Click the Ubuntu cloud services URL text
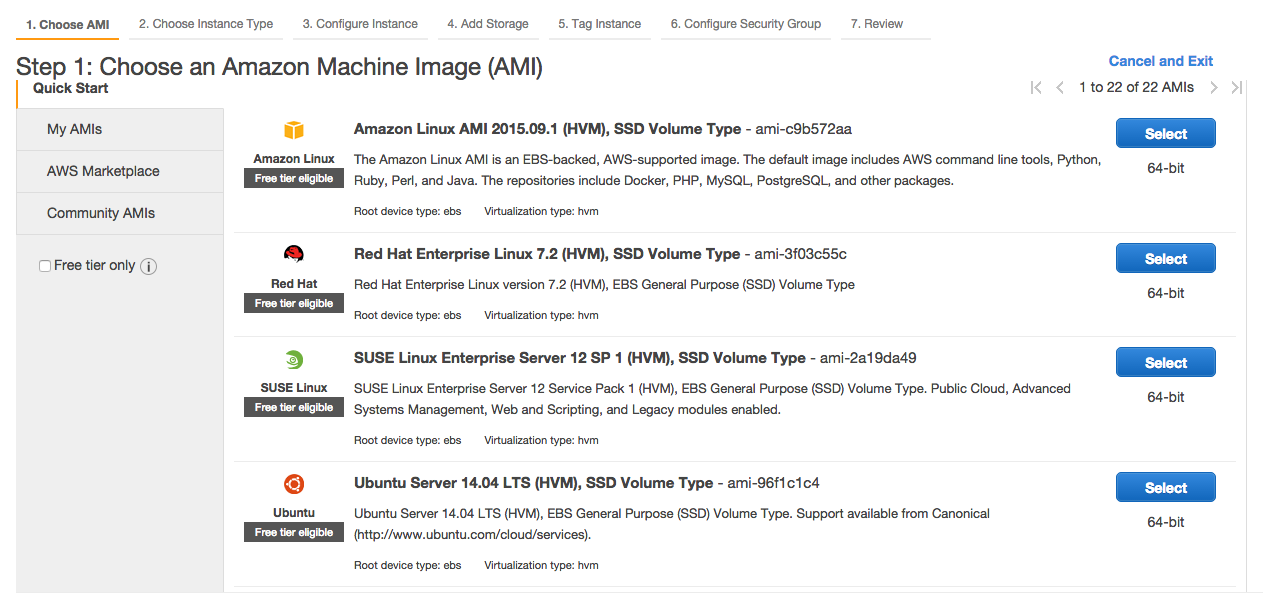Viewport: 1277px width, 606px height. [472, 535]
